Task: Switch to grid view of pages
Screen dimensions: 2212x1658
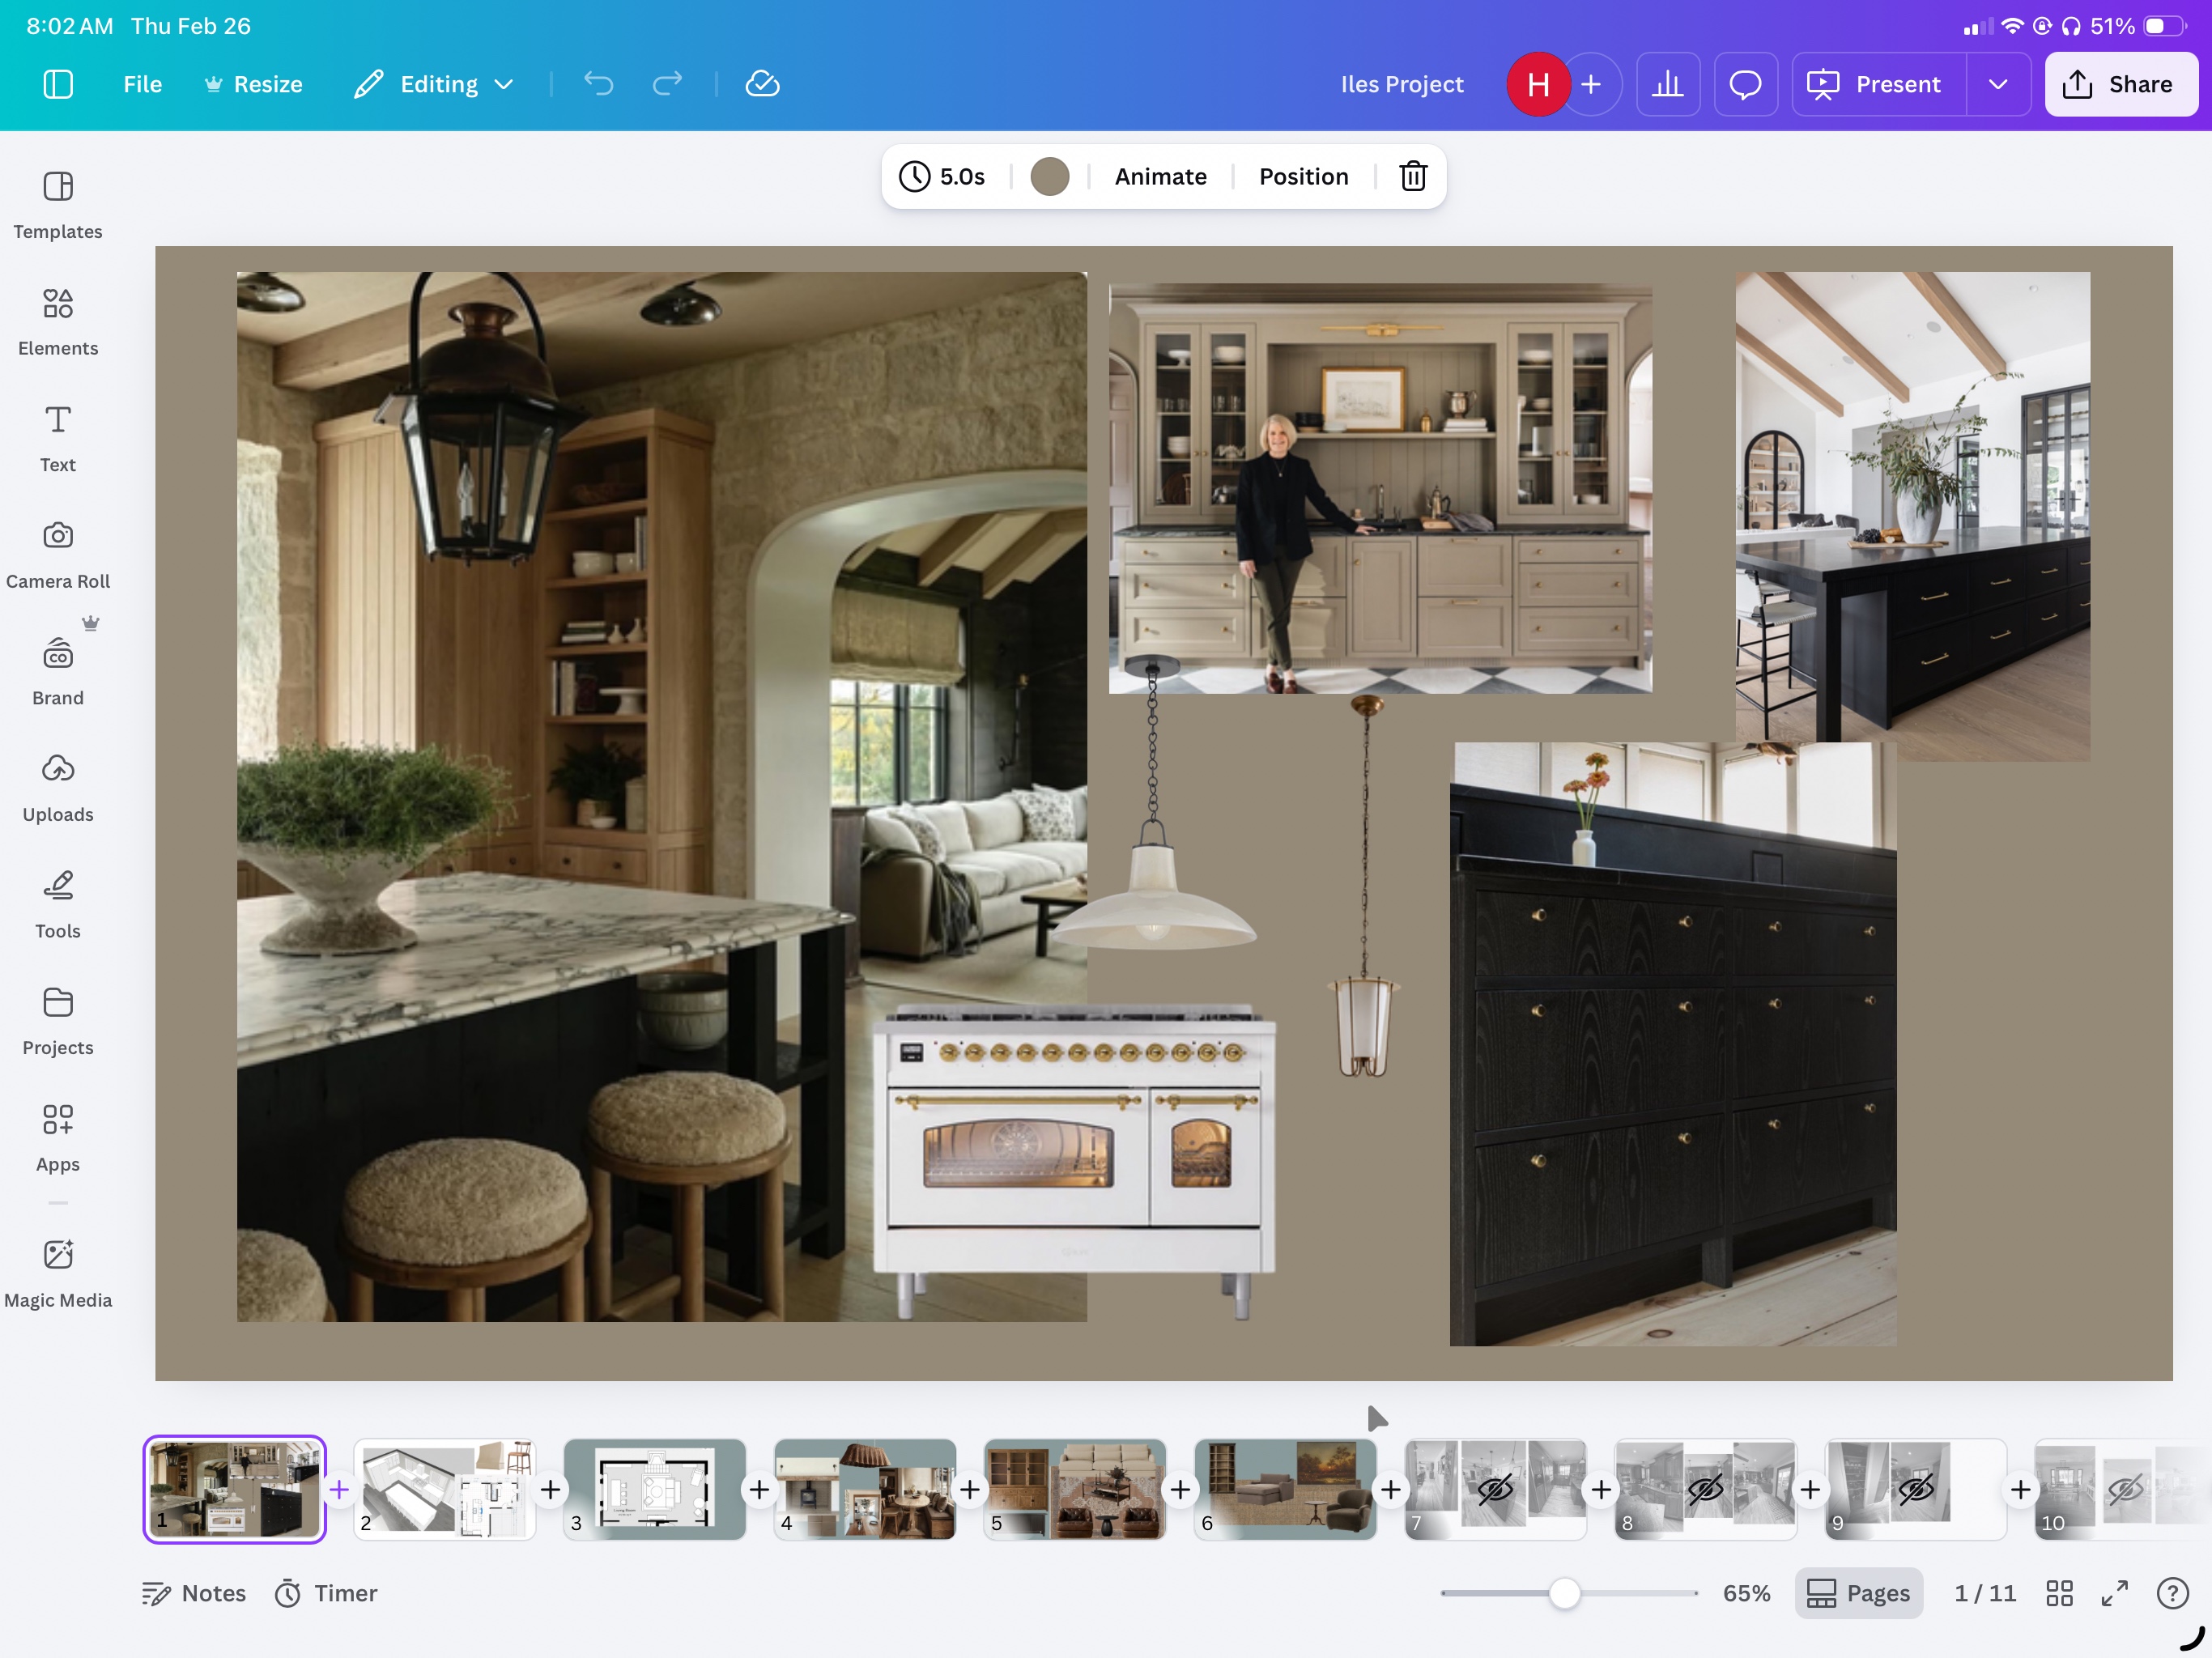Action: [x=2059, y=1593]
